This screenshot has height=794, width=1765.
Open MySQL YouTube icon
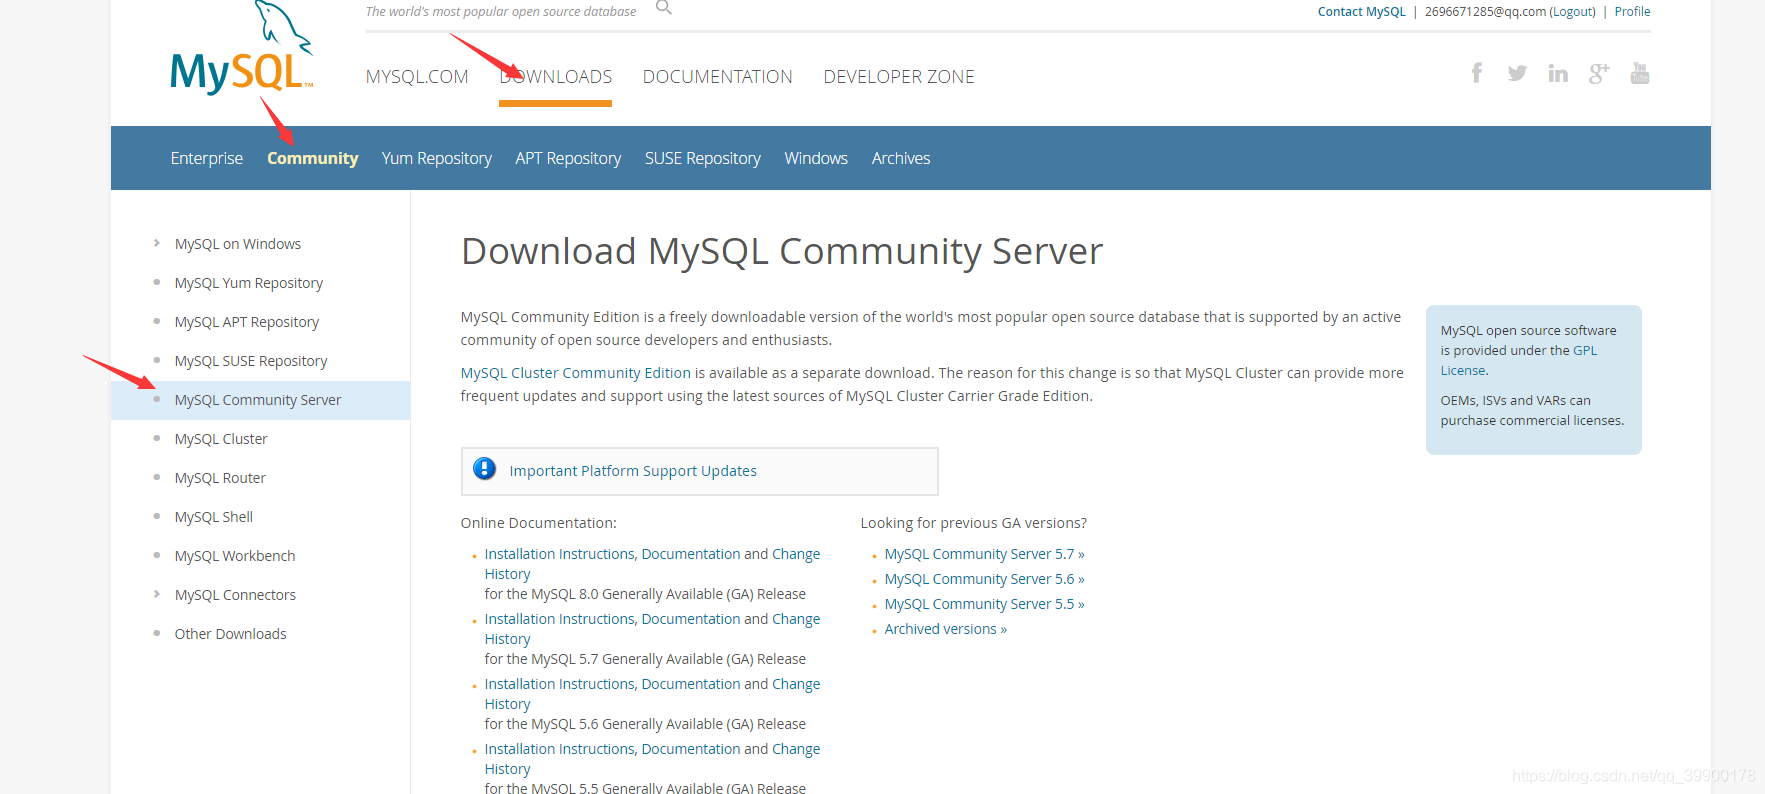click(1640, 73)
